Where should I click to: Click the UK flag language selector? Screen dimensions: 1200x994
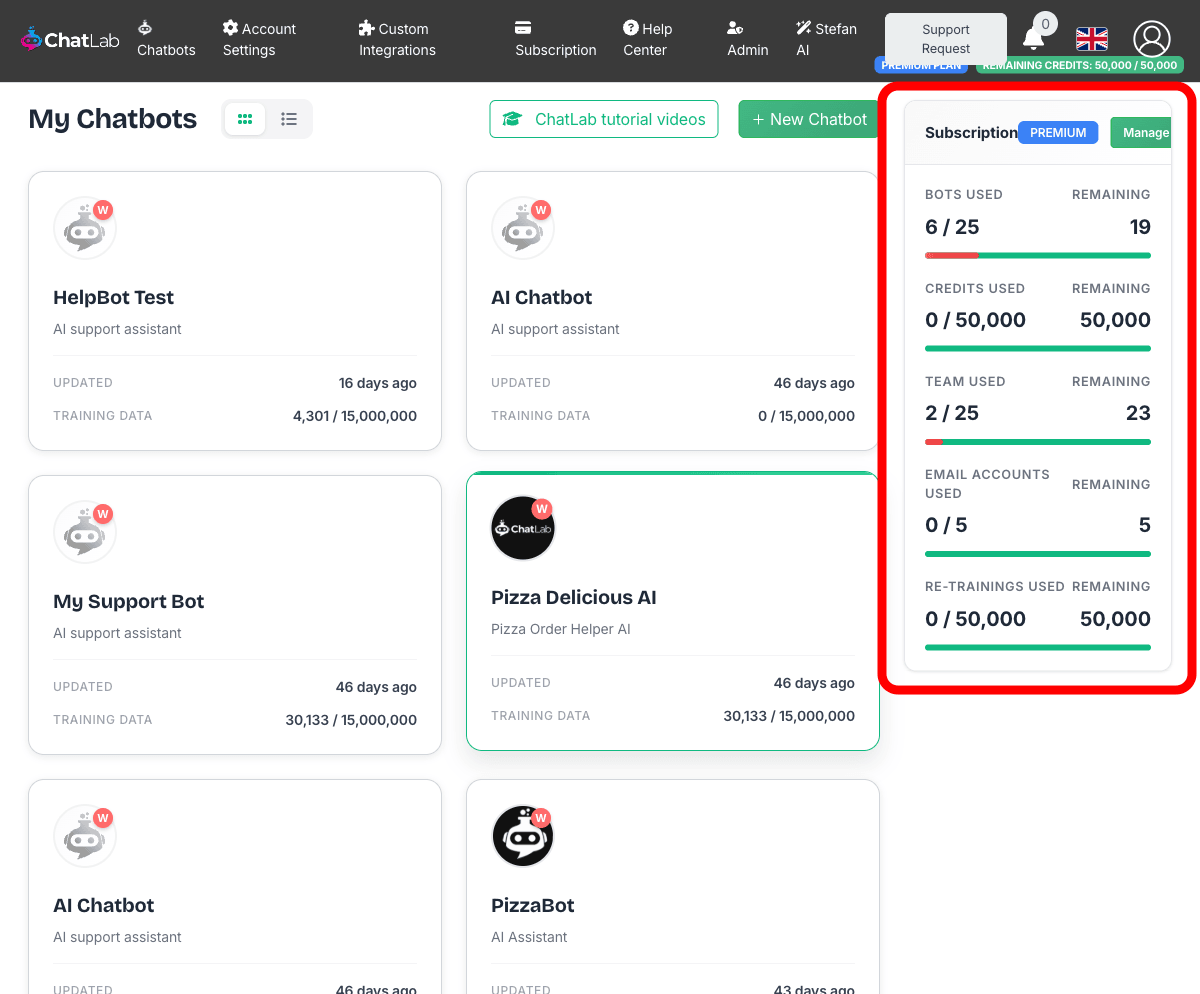[1091, 39]
